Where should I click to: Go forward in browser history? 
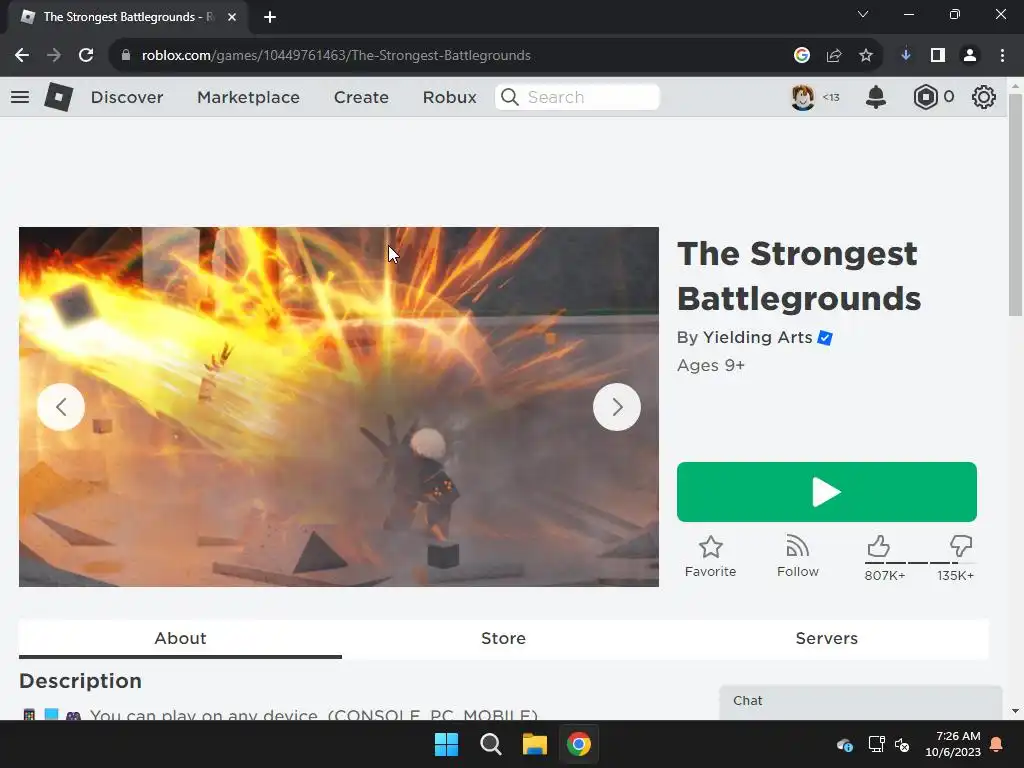tap(54, 56)
